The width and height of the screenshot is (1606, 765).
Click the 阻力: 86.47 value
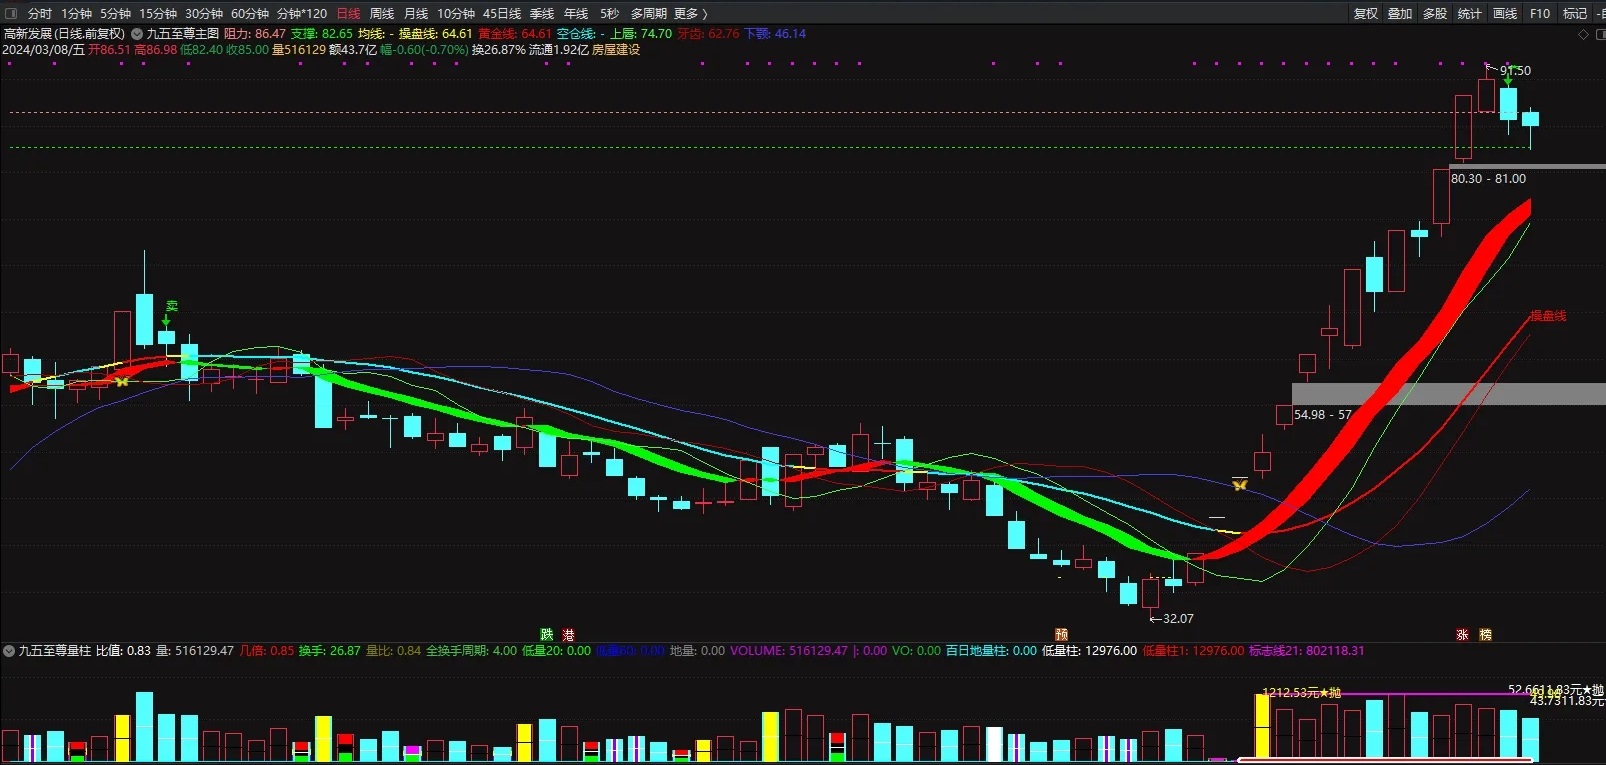tap(255, 34)
